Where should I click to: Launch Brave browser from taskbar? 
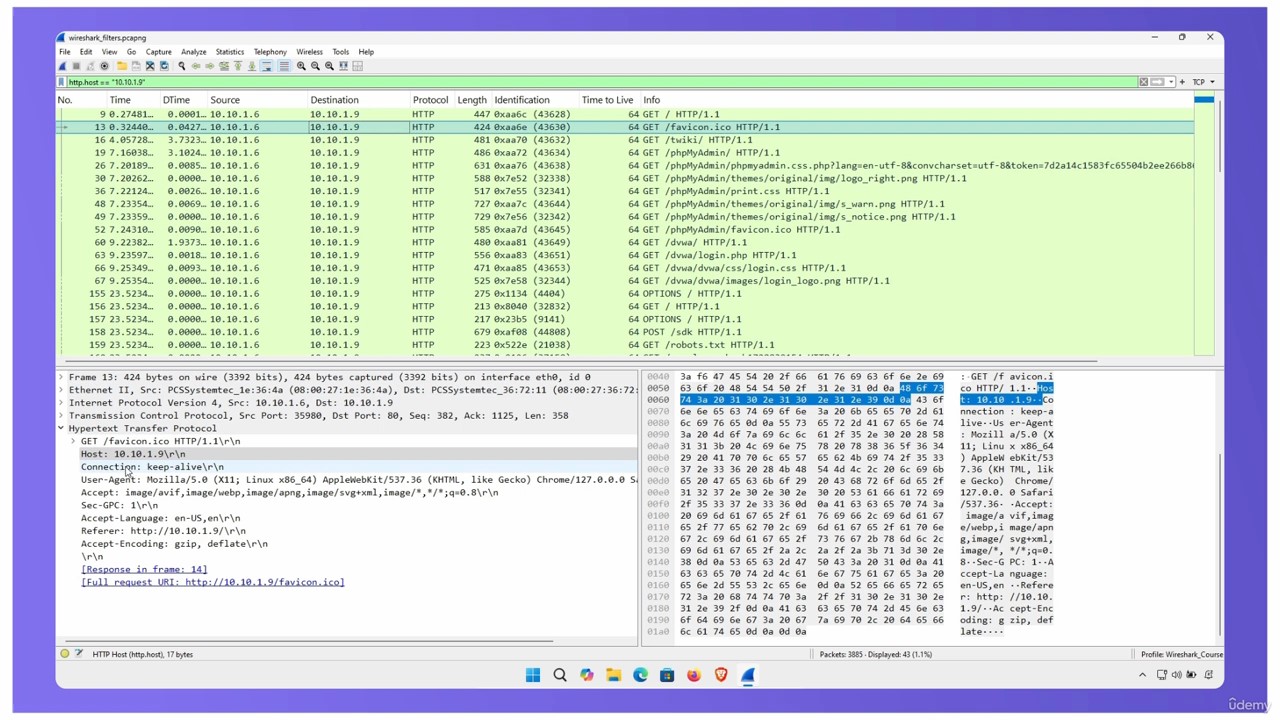721,676
